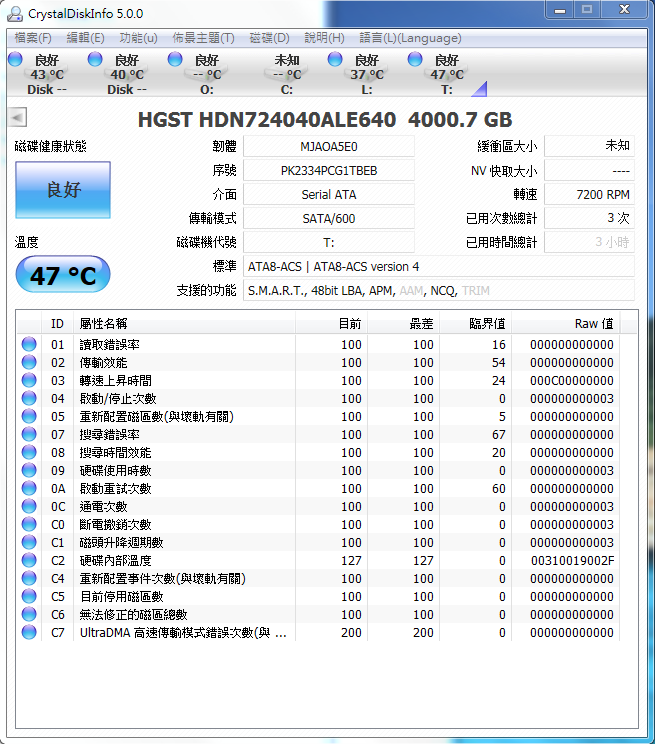
Task: Click the buffer size field 未知
Action: click(589, 147)
